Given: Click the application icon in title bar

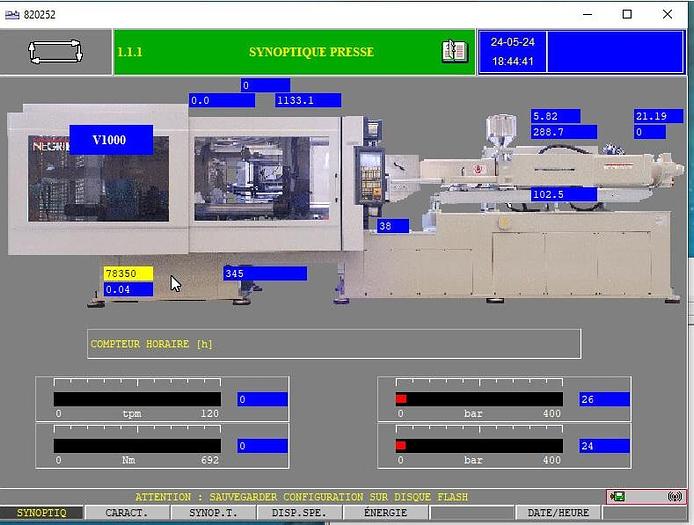Looking at the screenshot, I should point(12,14).
